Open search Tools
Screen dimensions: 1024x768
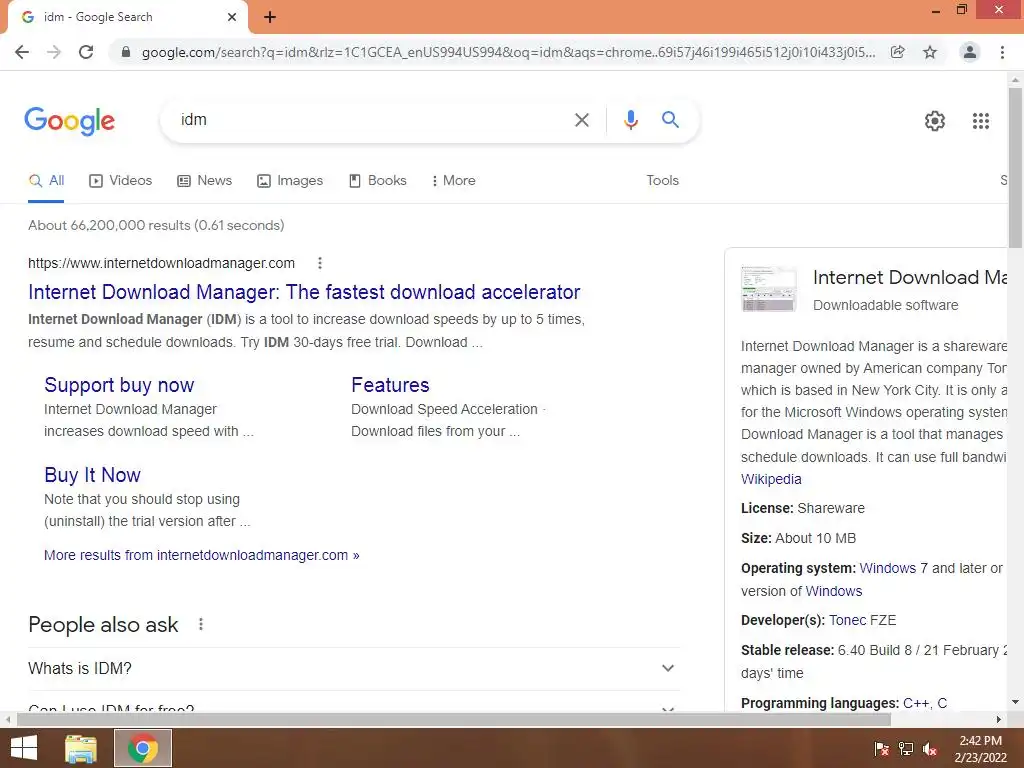coord(663,181)
